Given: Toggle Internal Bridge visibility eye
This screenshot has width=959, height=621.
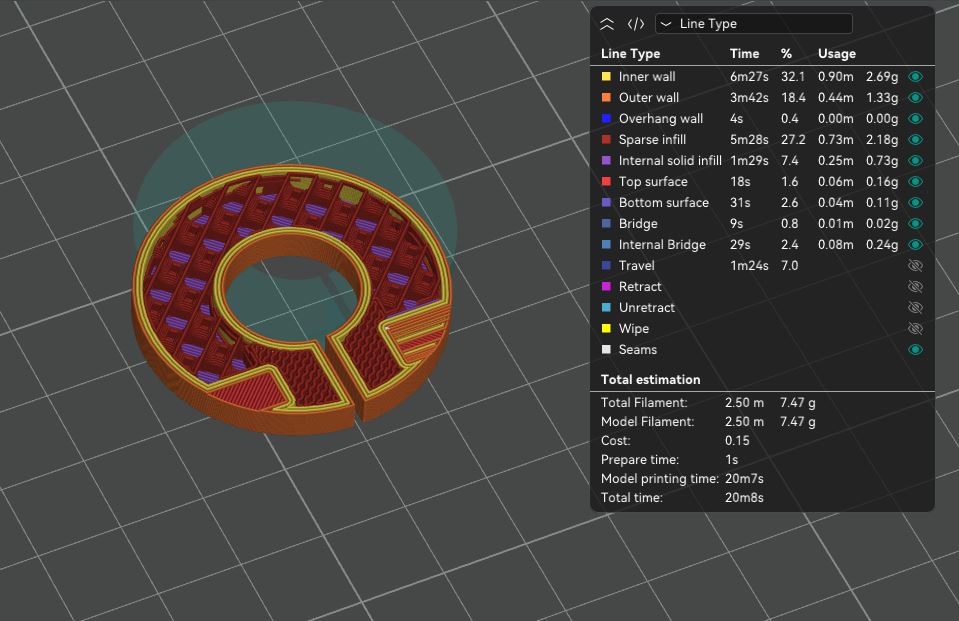Looking at the screenshot, I should coord(915,244).
